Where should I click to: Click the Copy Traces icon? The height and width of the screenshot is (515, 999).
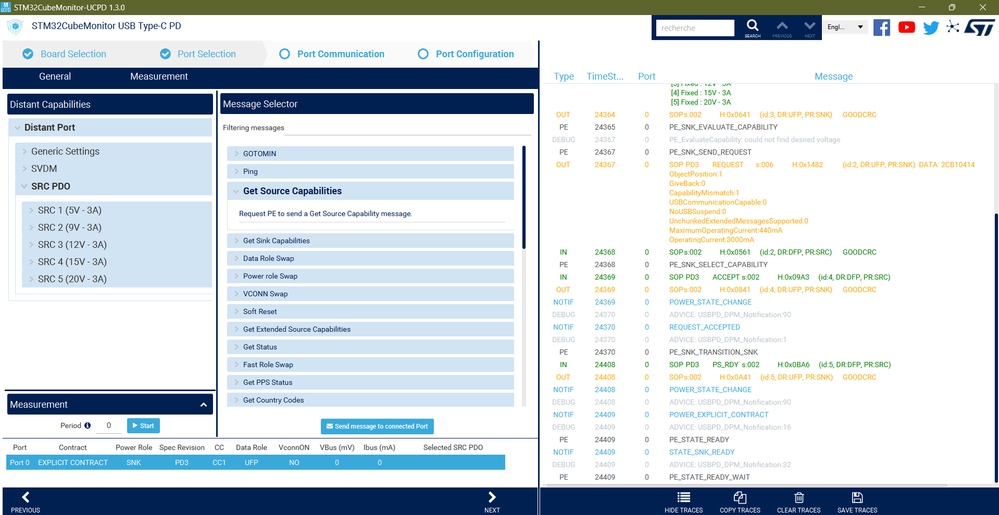point(740,498)
